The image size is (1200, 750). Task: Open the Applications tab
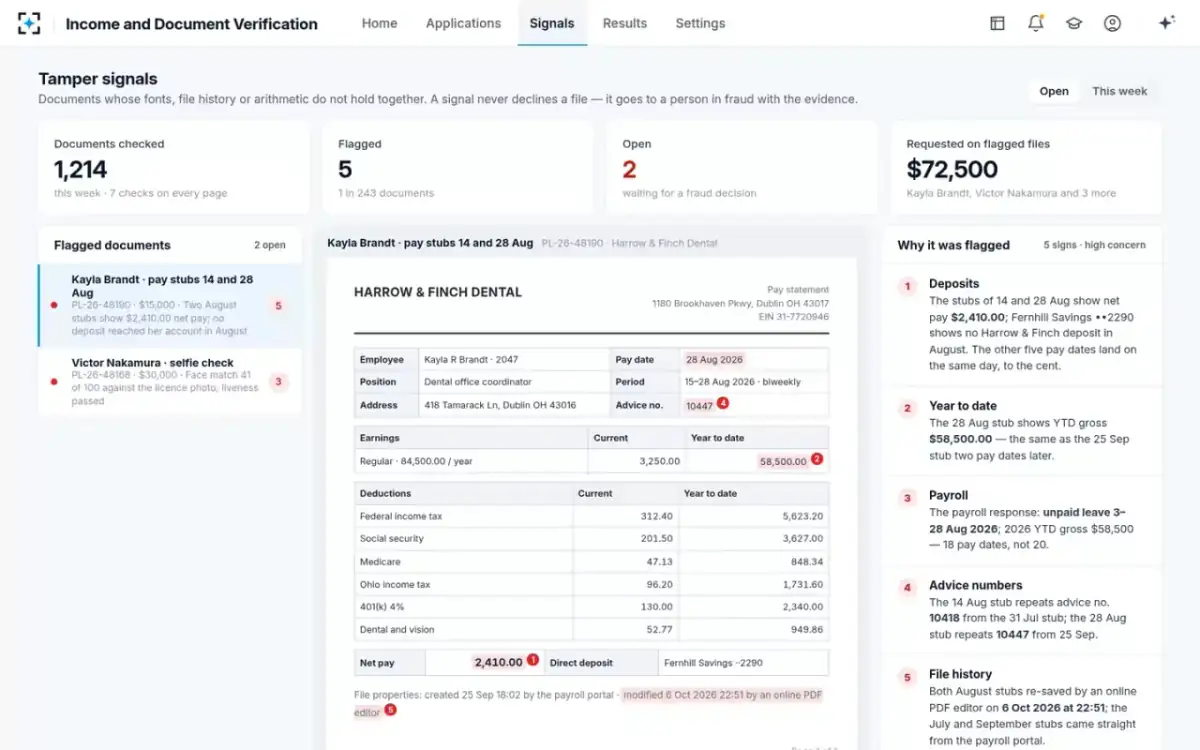463,23
